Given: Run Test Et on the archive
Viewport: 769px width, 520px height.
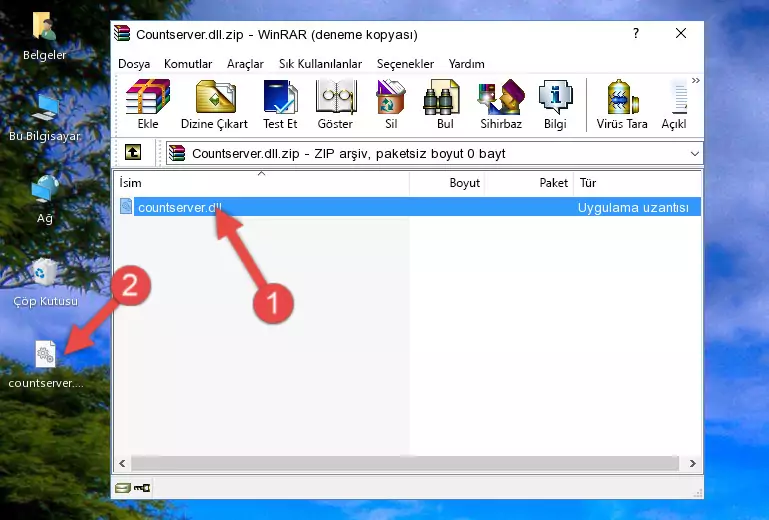Looking at the screenshot, I should (x=280, y=104).
